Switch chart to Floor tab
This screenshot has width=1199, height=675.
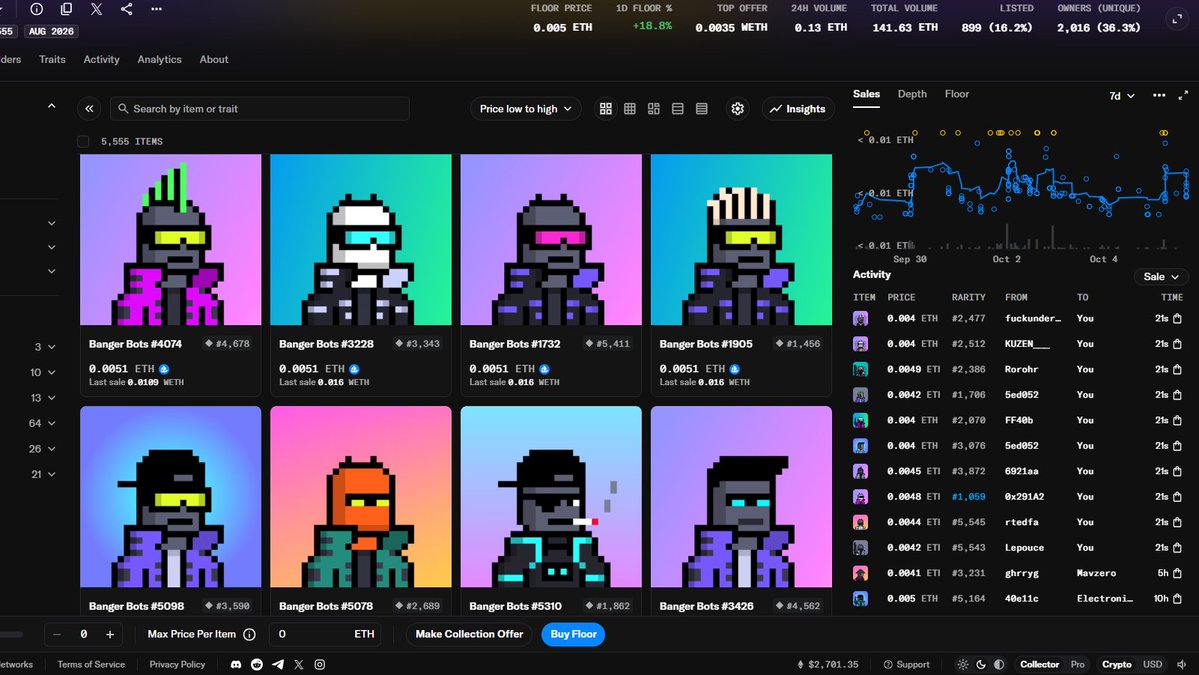tap(957, 94)
